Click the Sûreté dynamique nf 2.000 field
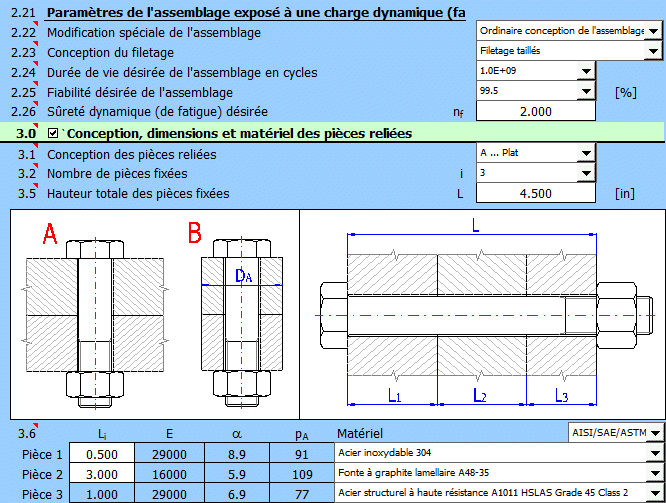The image size is (666, 503). [x=536, y=111]
